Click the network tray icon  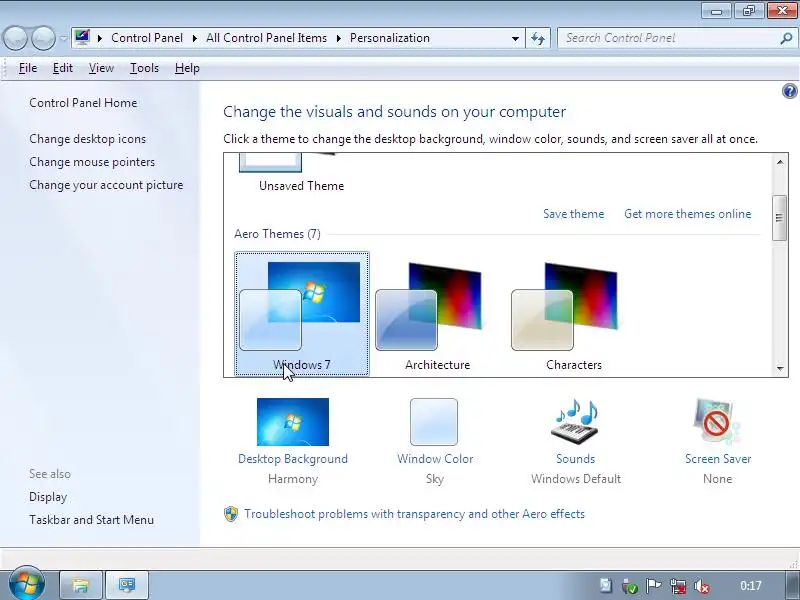tap(678, 586)
